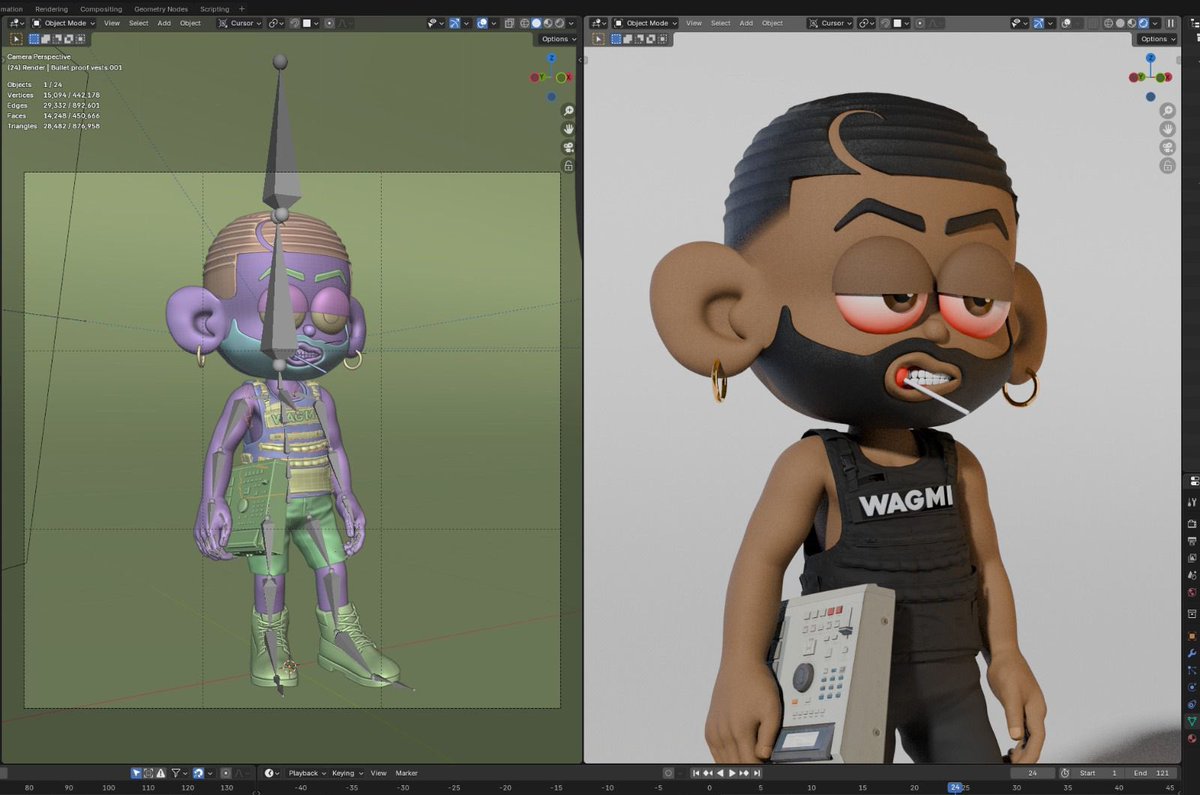
Task: Click left viewport navigation axis gizmo
Action: pyautogui.click(x=552, y=77)
